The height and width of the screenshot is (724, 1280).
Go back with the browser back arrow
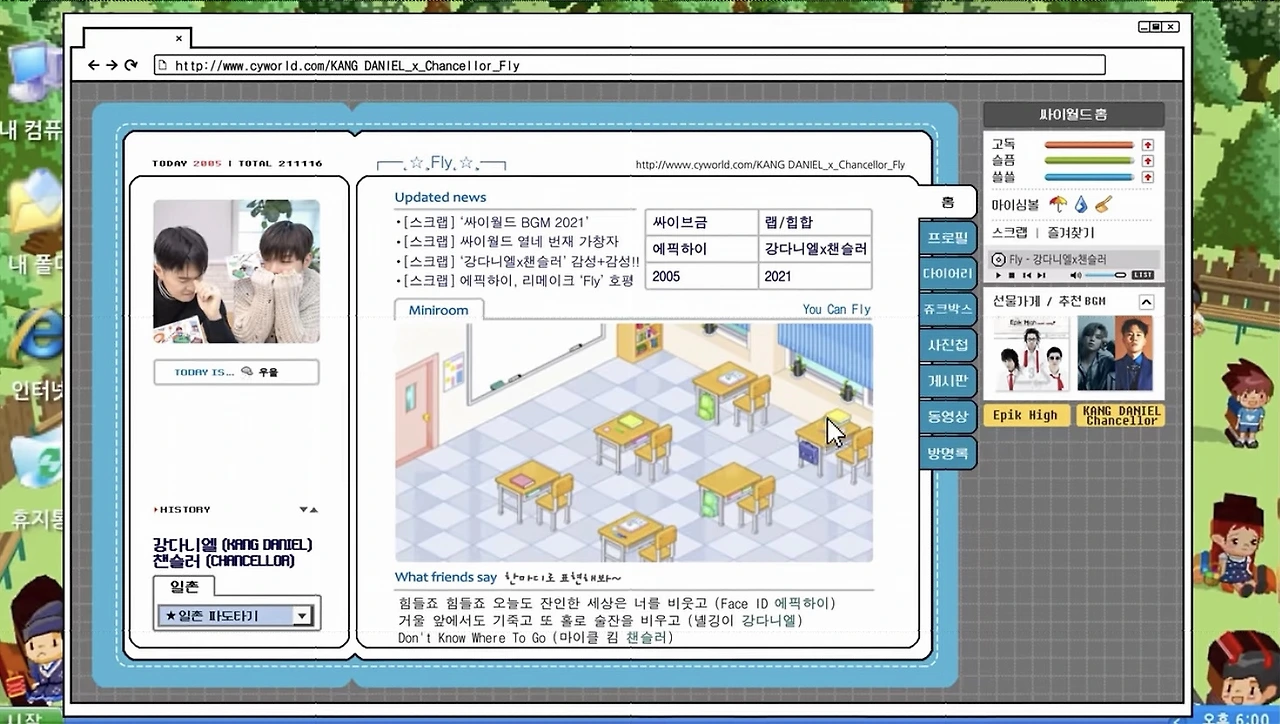(x=93, y=65)
